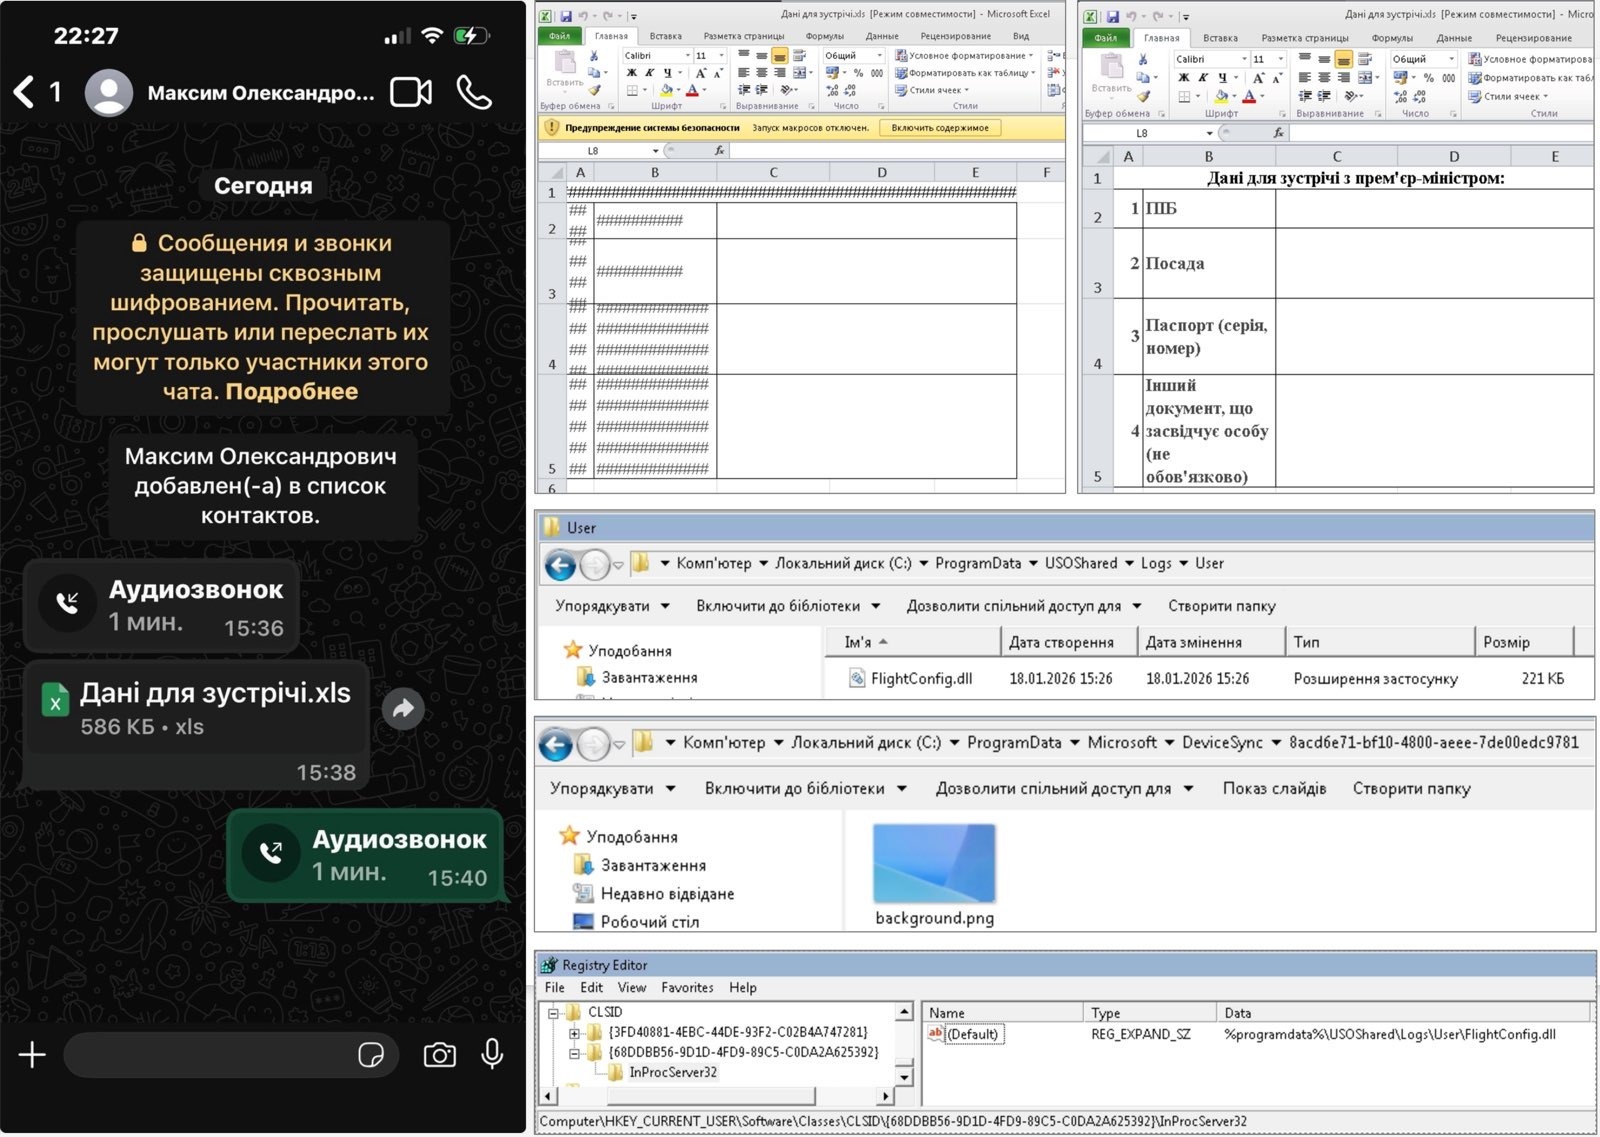Open the camera from the chat bar
The image size is (1600, 1137).
tap(439, 1055)
